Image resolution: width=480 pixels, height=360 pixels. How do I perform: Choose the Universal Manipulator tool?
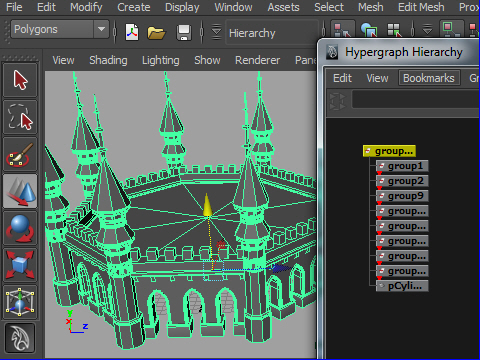pos(20,302)
